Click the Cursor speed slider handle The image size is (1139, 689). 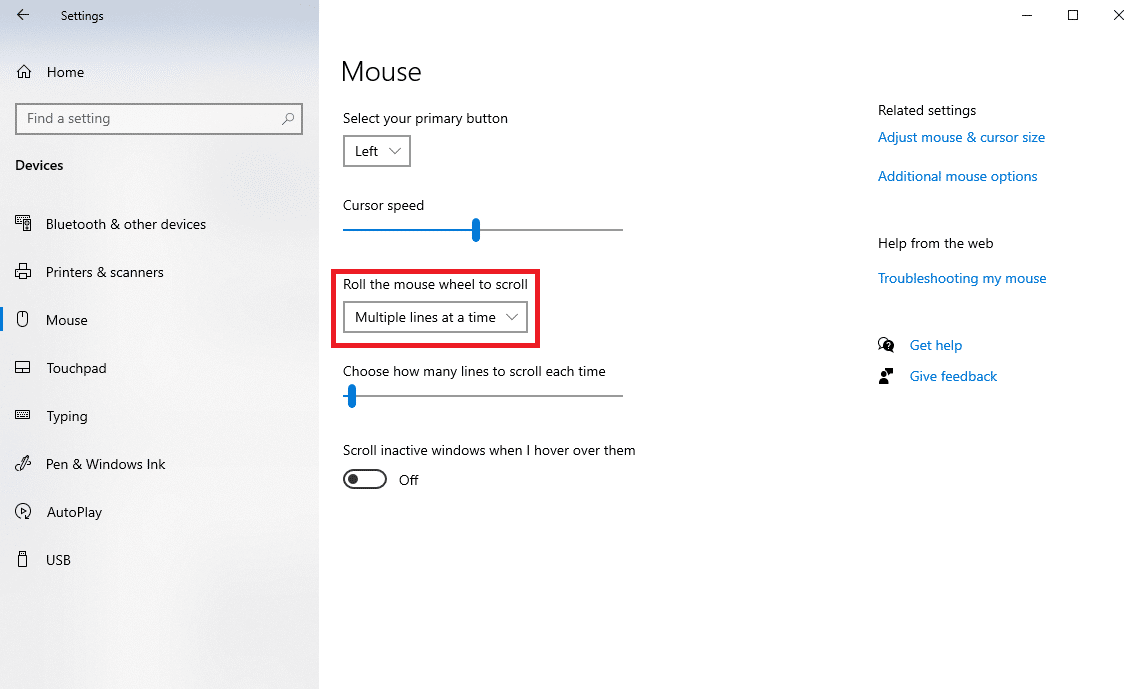476,229
